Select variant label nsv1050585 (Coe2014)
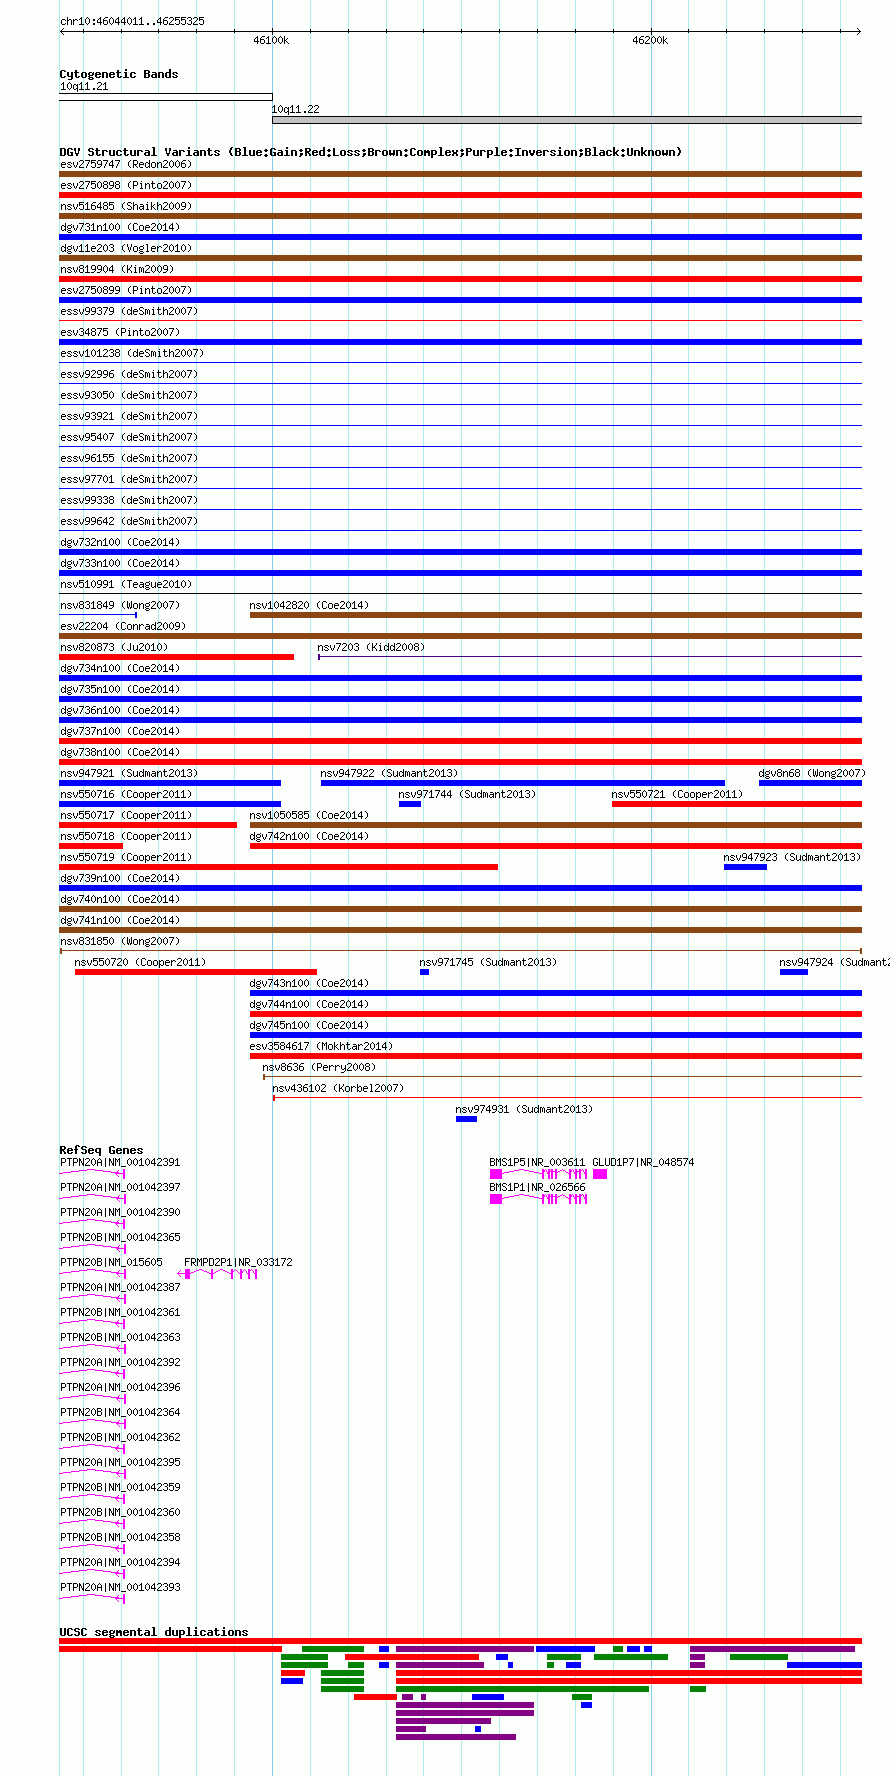Image resolution: width=890 pixels, height=1776 pixels. (309, 815)
